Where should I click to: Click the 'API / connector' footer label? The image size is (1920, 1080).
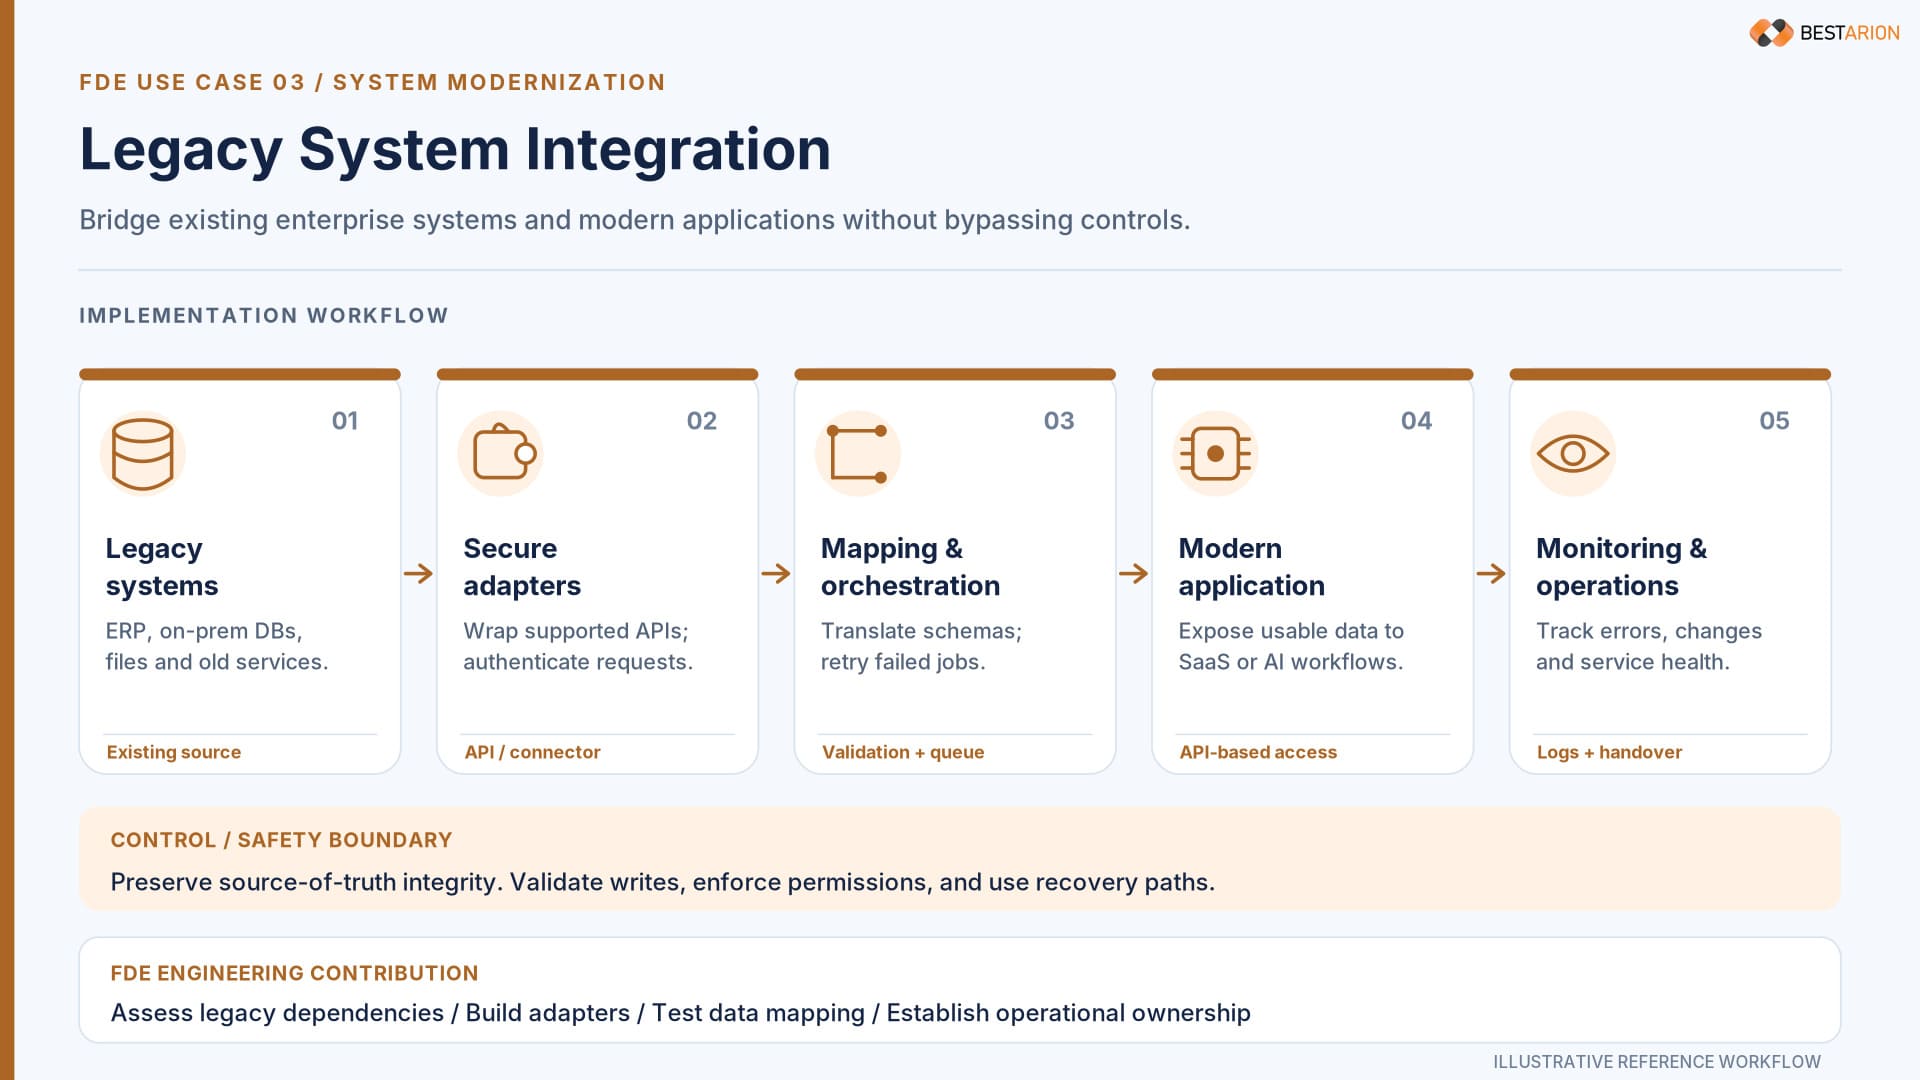pyautogui.click(x=532, y=752)
